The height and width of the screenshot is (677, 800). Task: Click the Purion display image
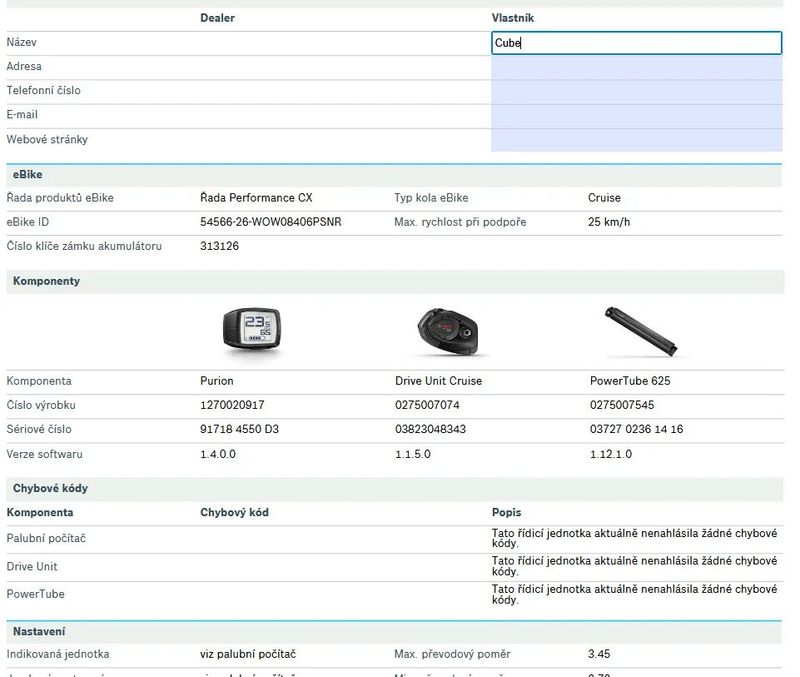point(250,330)
